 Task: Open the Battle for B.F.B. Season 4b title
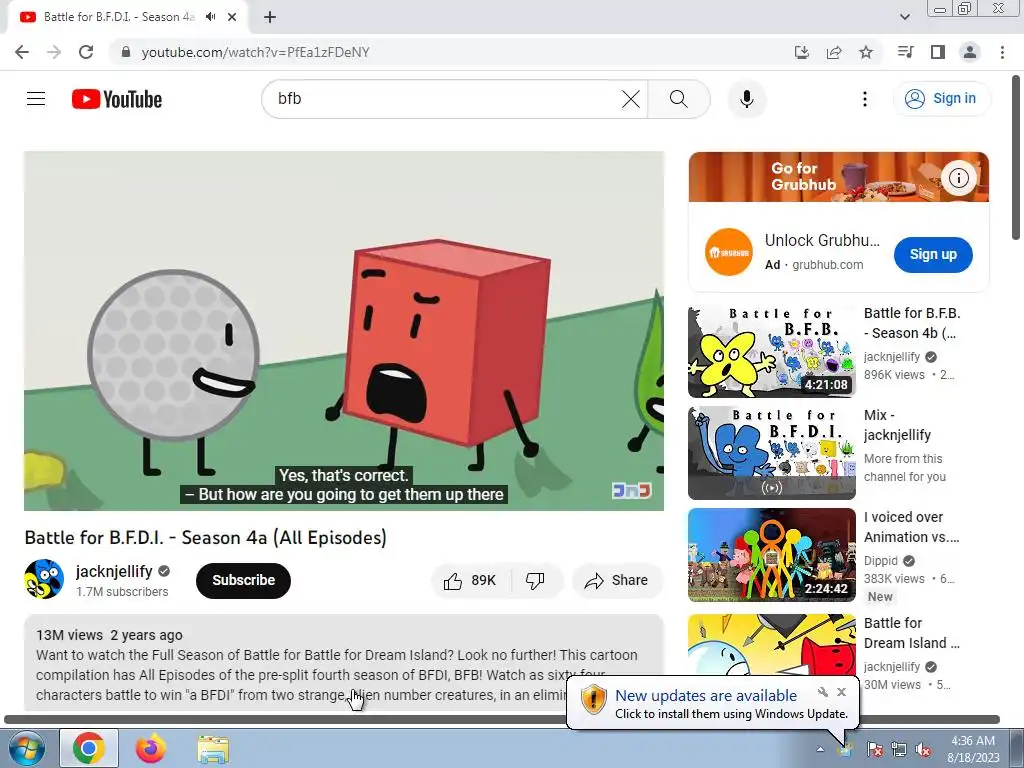pyautogui.click(x=912, y=323)
